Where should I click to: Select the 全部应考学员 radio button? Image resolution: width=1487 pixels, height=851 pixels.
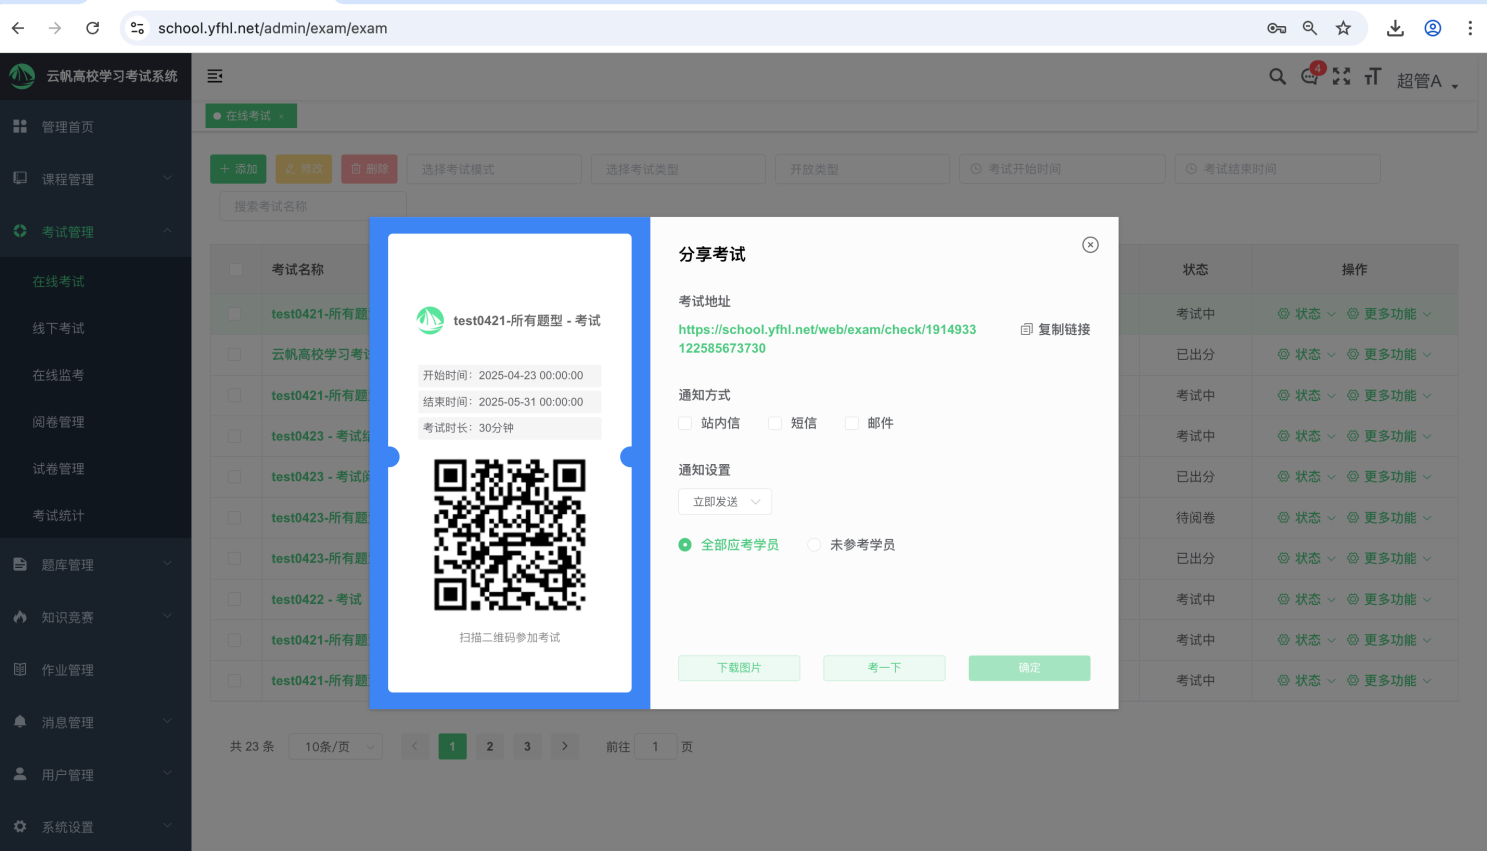click(x=685, y=545)
